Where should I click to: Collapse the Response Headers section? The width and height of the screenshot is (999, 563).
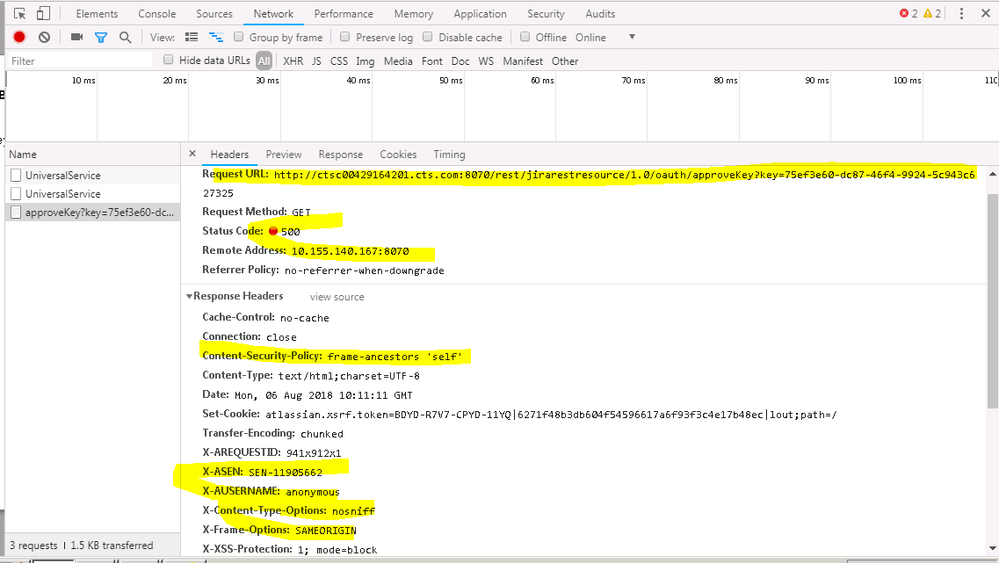coord(189,296)
